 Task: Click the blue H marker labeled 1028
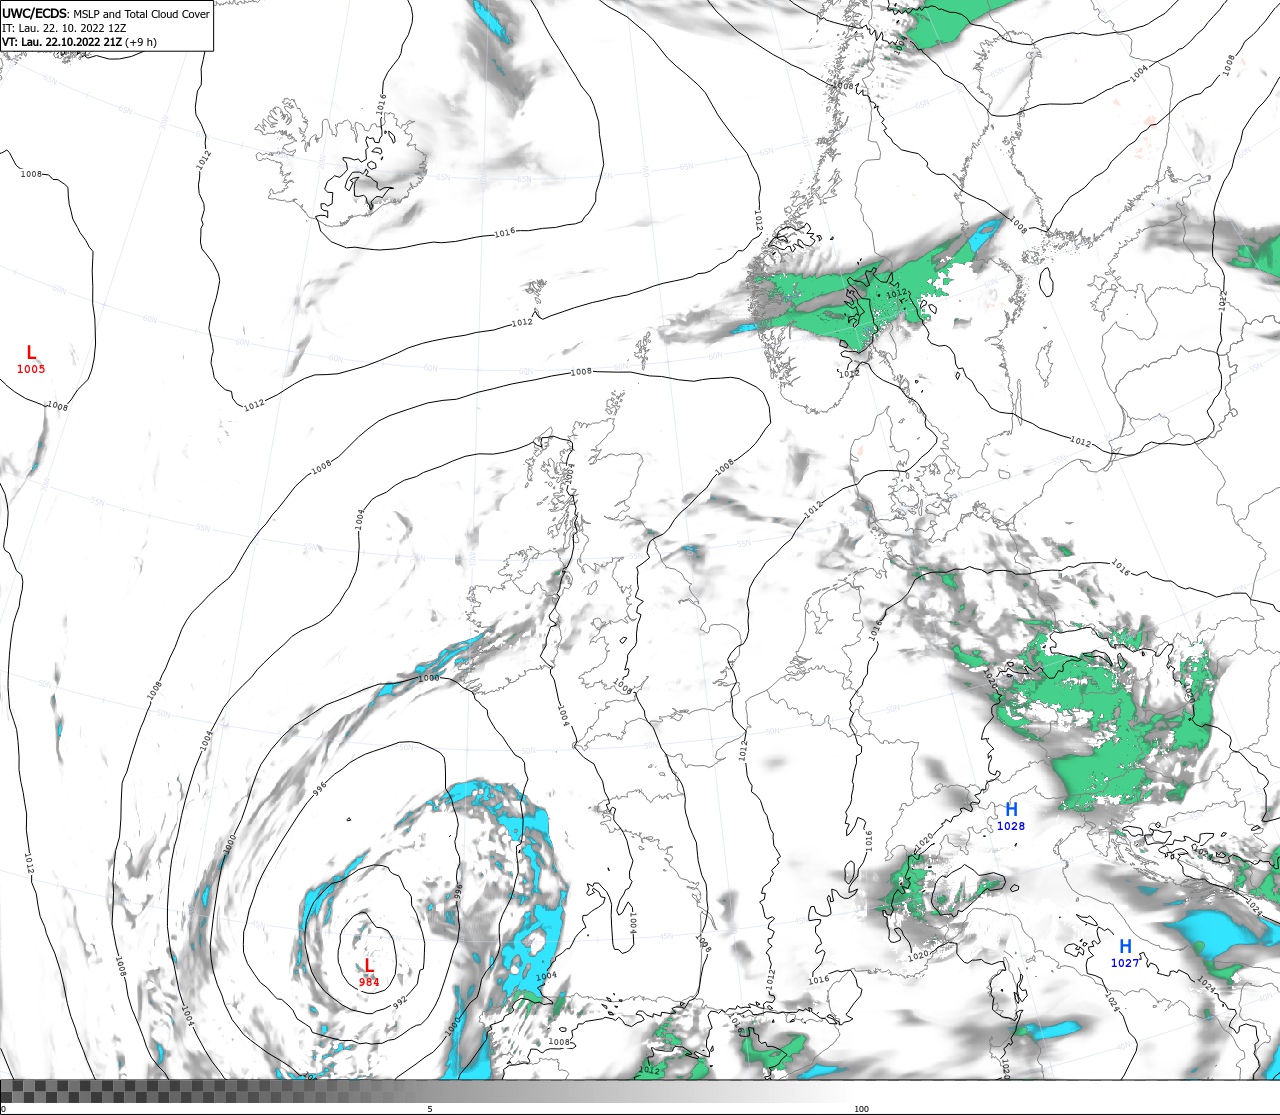tap(1011, 809)
